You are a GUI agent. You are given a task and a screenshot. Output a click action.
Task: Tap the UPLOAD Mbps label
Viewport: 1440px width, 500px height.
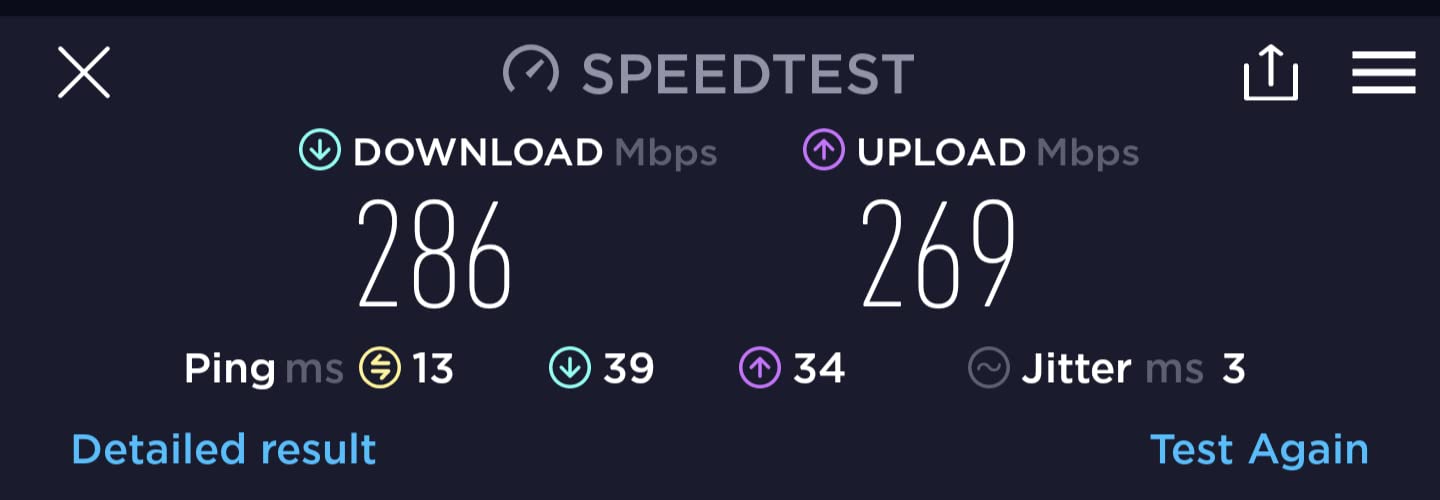click(x=998, y=152)
